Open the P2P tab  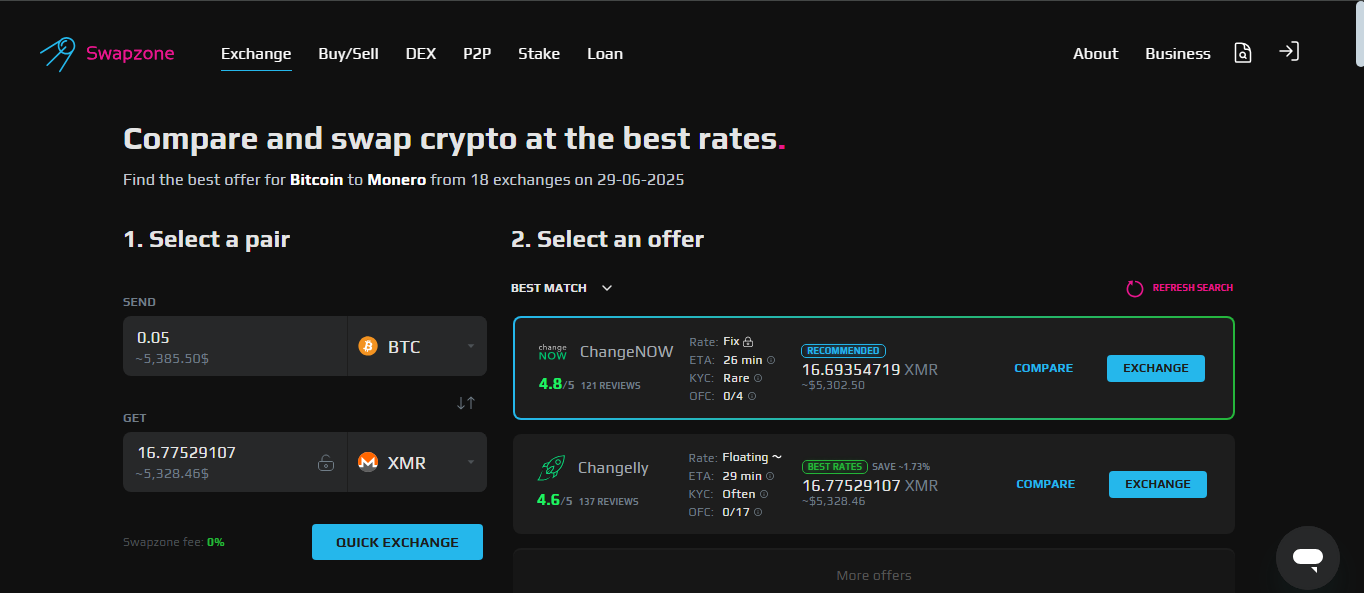(477, 54)
